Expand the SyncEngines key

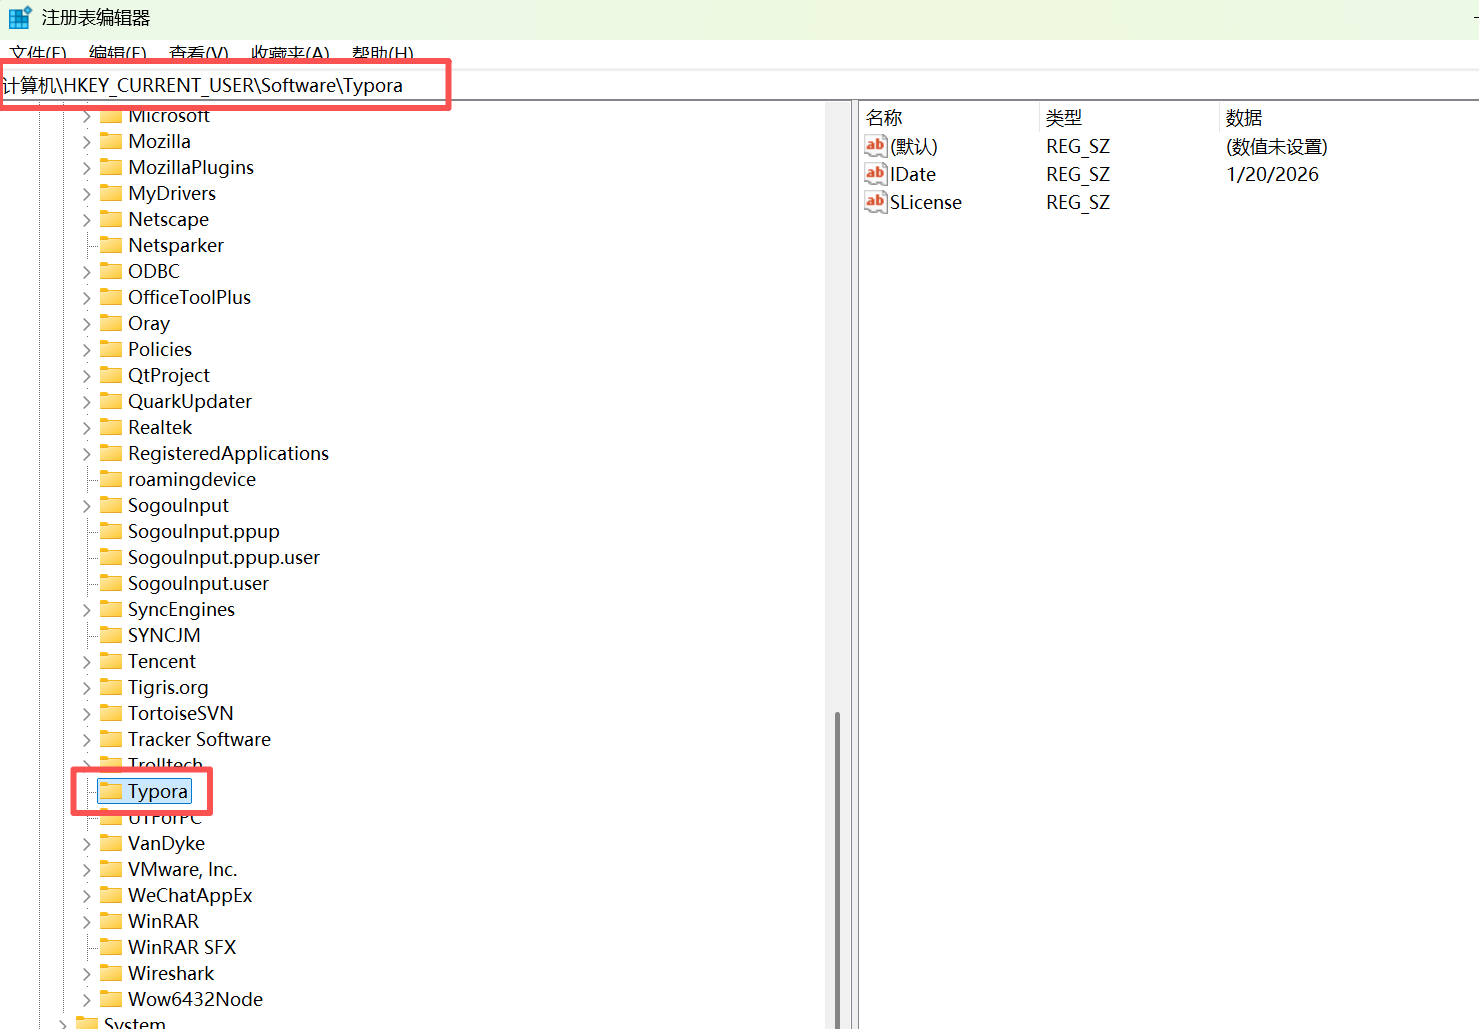[87, 610]
